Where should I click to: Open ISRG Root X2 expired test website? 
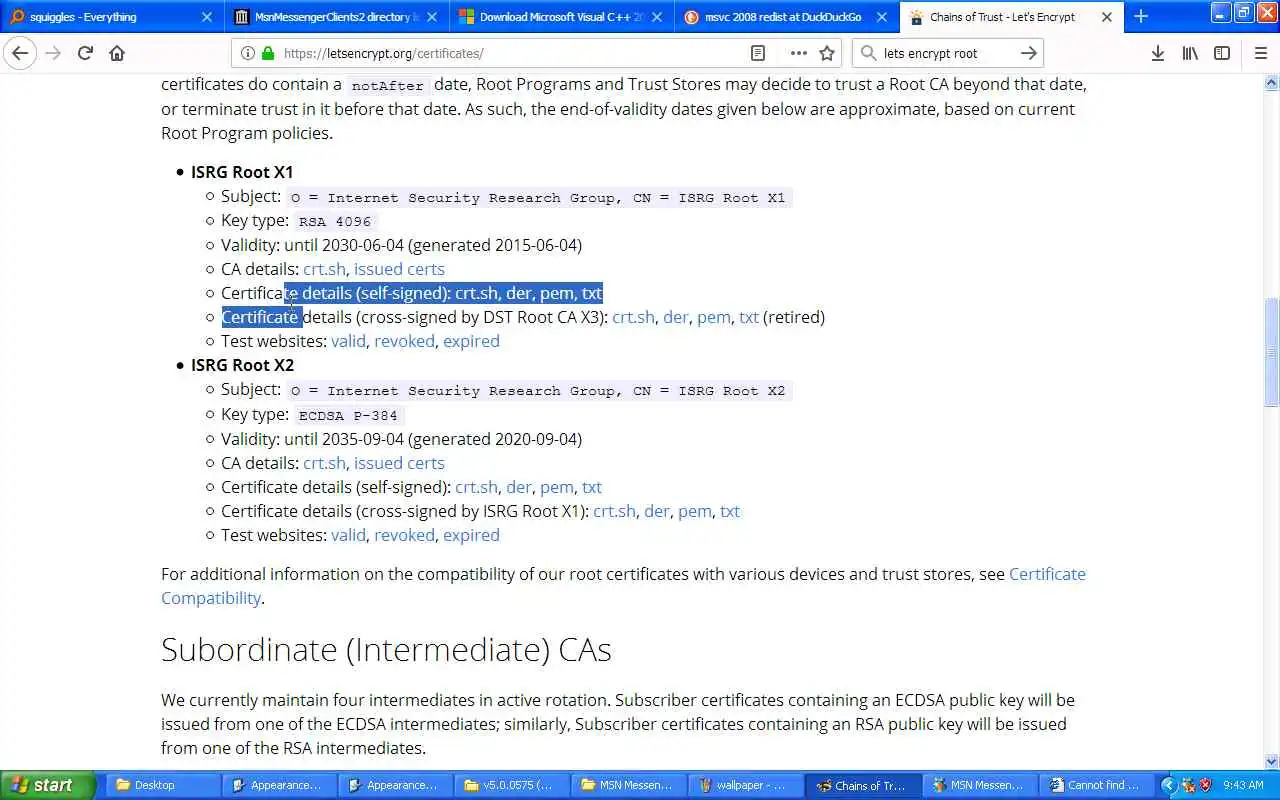click(x=471, y=535)
